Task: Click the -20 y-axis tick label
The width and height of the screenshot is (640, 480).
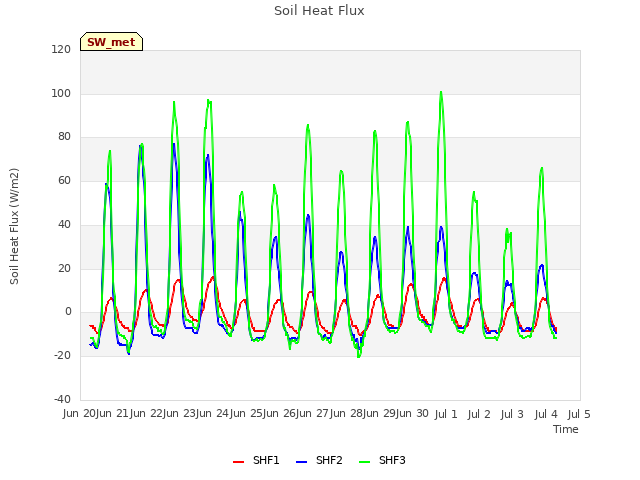Action: click(62, 356)
